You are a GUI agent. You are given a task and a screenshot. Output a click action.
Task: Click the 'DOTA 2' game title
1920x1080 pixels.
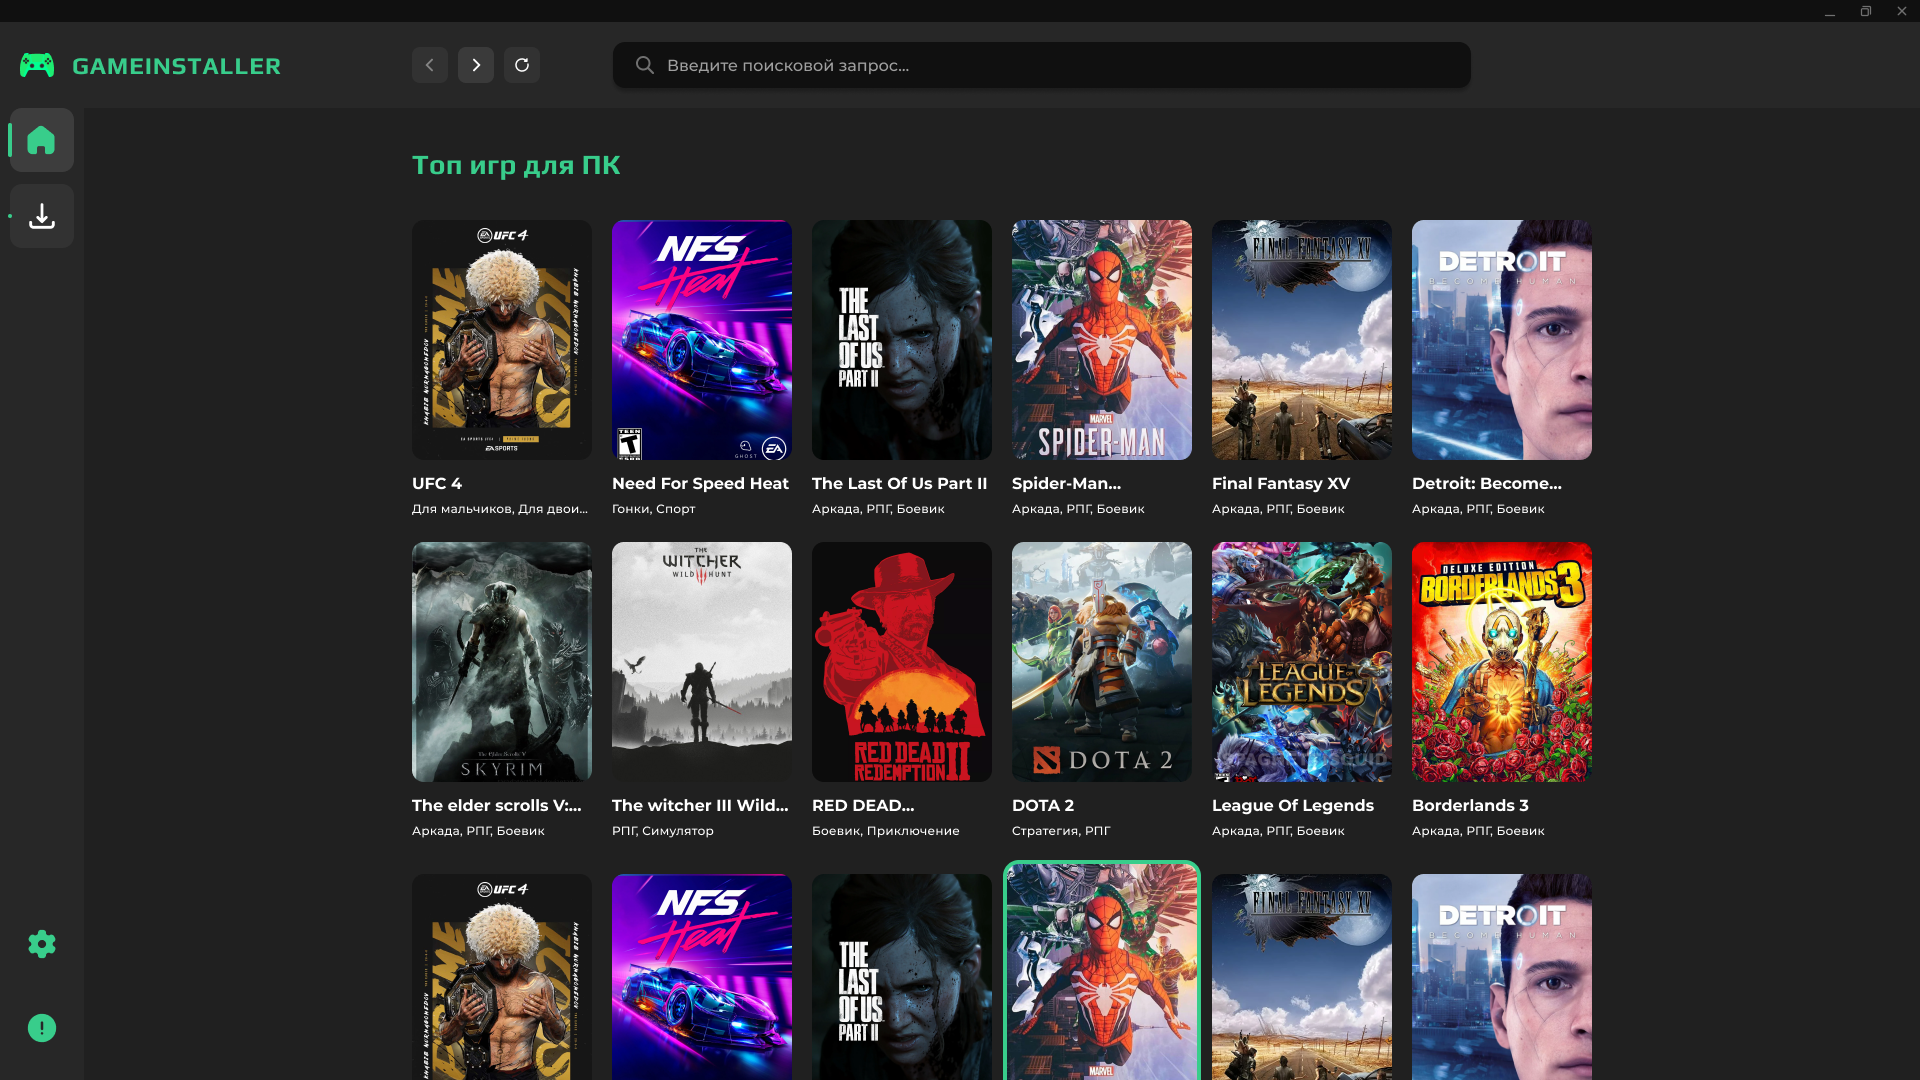(1043, 805)
